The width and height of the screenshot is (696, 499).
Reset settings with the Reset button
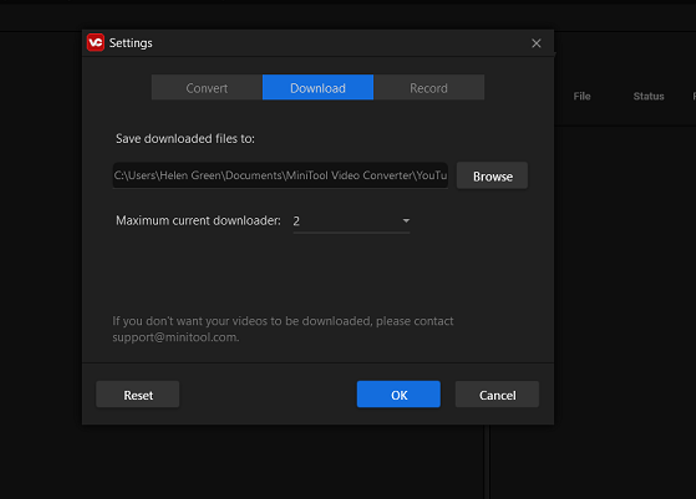pyautogui.click(x=138, y=394)
